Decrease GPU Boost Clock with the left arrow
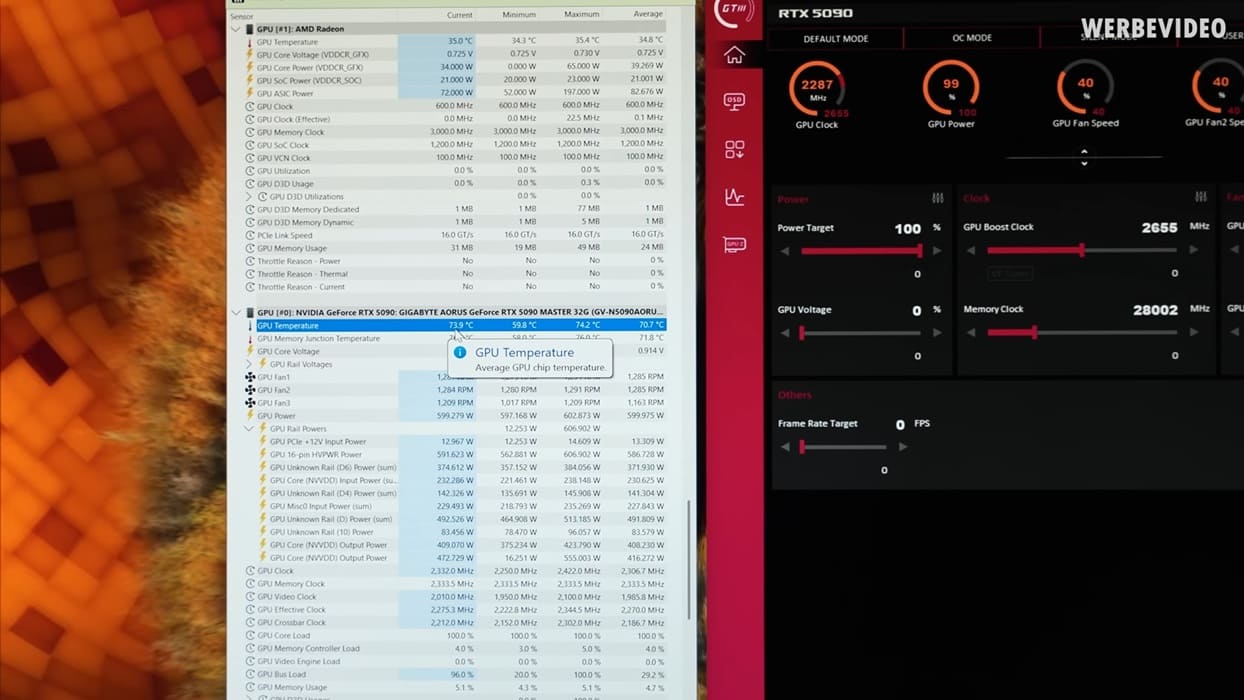The height and width of the screenshot is (700, 1244). 971,250
